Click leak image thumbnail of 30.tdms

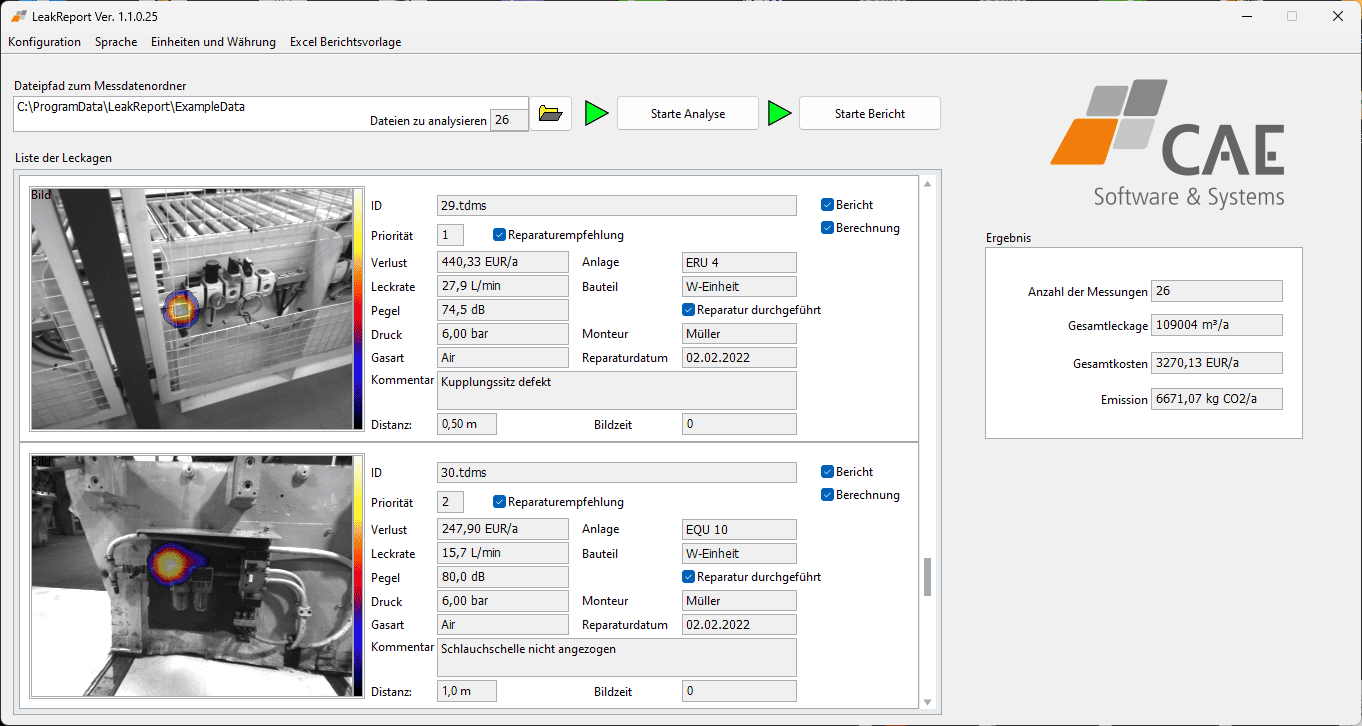[x=191, y=576]
